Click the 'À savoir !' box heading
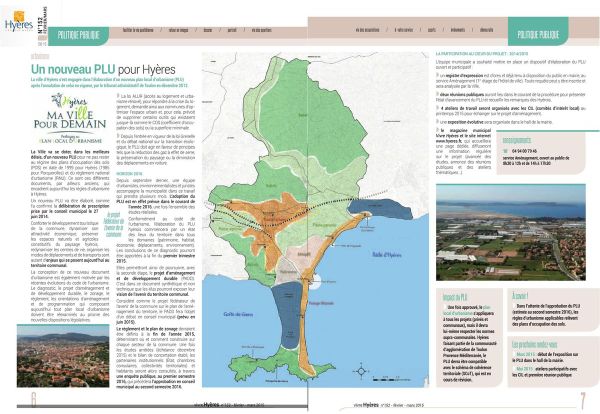The width and height of the screenshot is (600, 414). [520, 296]
